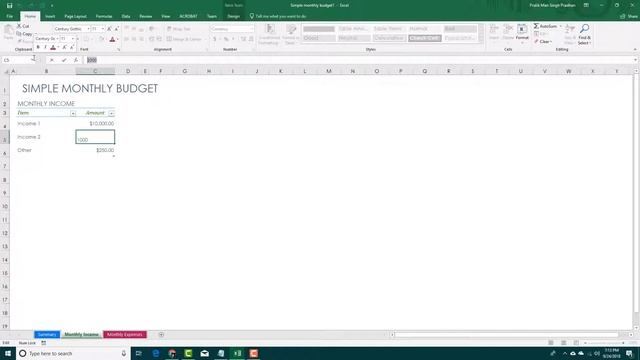This screenshot has width=640, height=360.
Task: Toggle Wrap Text
Action: [x=179, y=29]
